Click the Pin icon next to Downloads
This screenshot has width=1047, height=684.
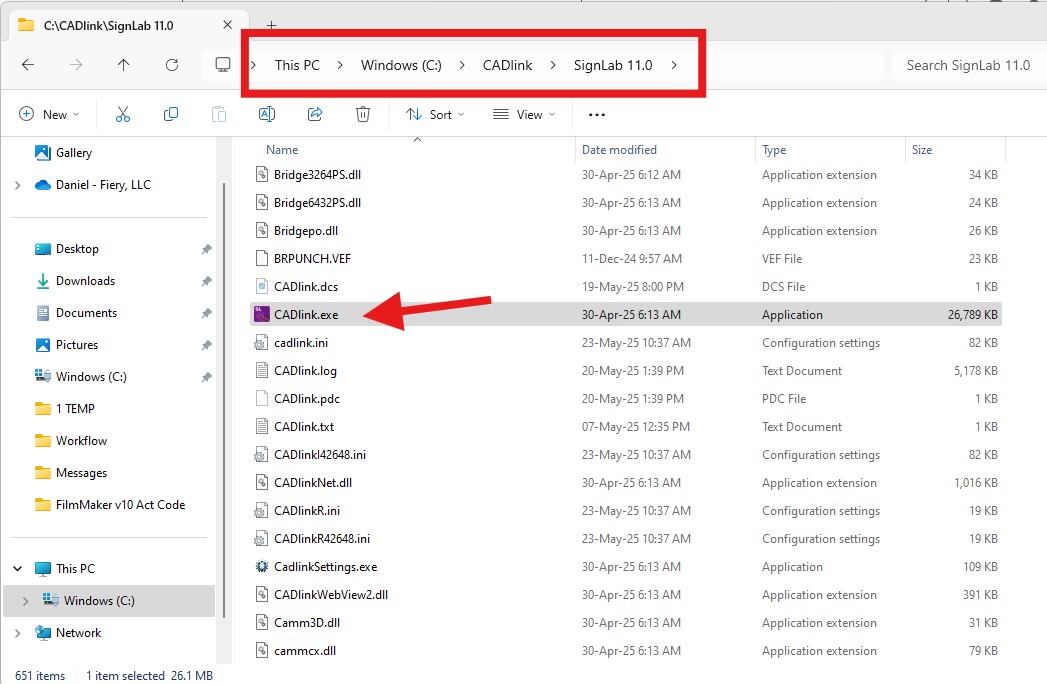[x=206, y=281]
